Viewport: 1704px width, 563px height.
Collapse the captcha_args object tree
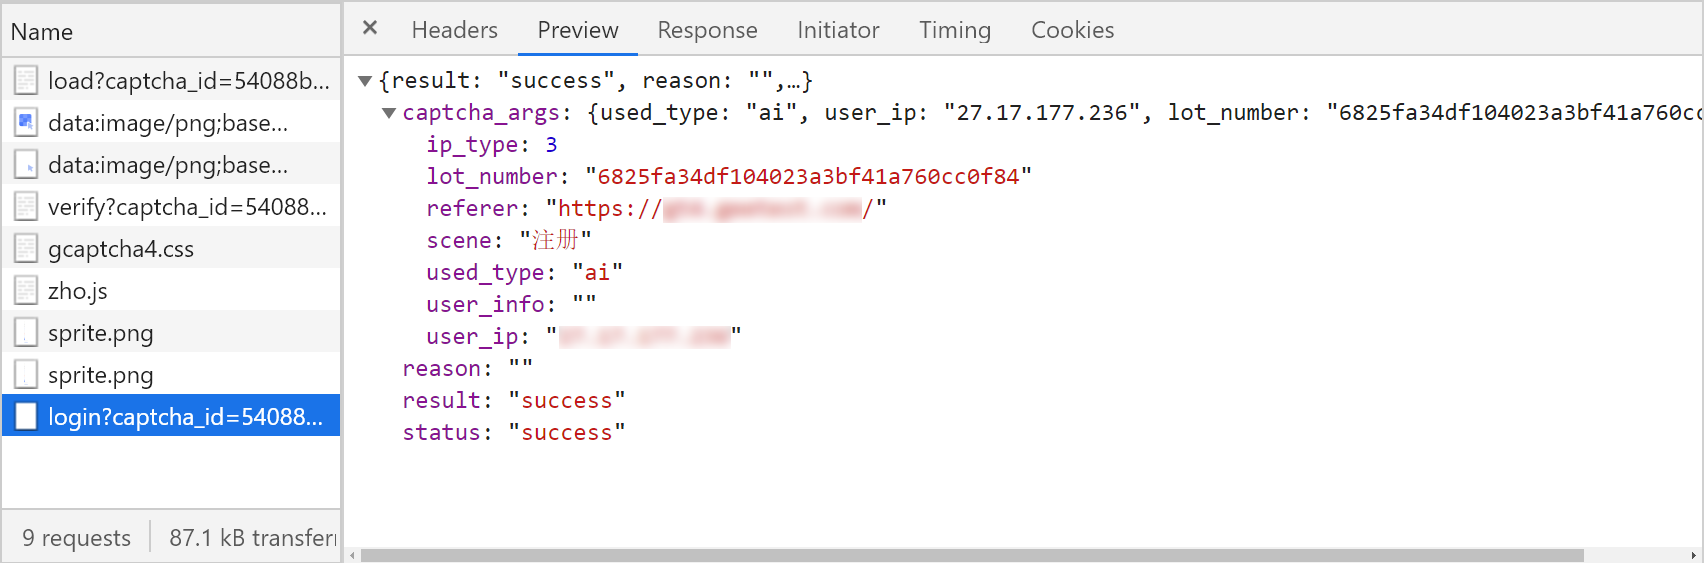click(x=389, y=113)
